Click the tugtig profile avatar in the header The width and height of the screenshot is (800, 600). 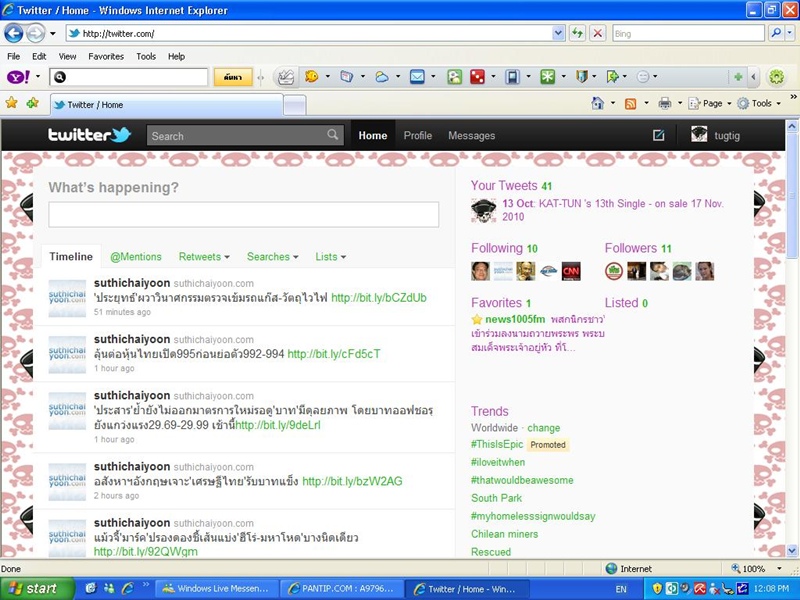[x=699, y=135]
